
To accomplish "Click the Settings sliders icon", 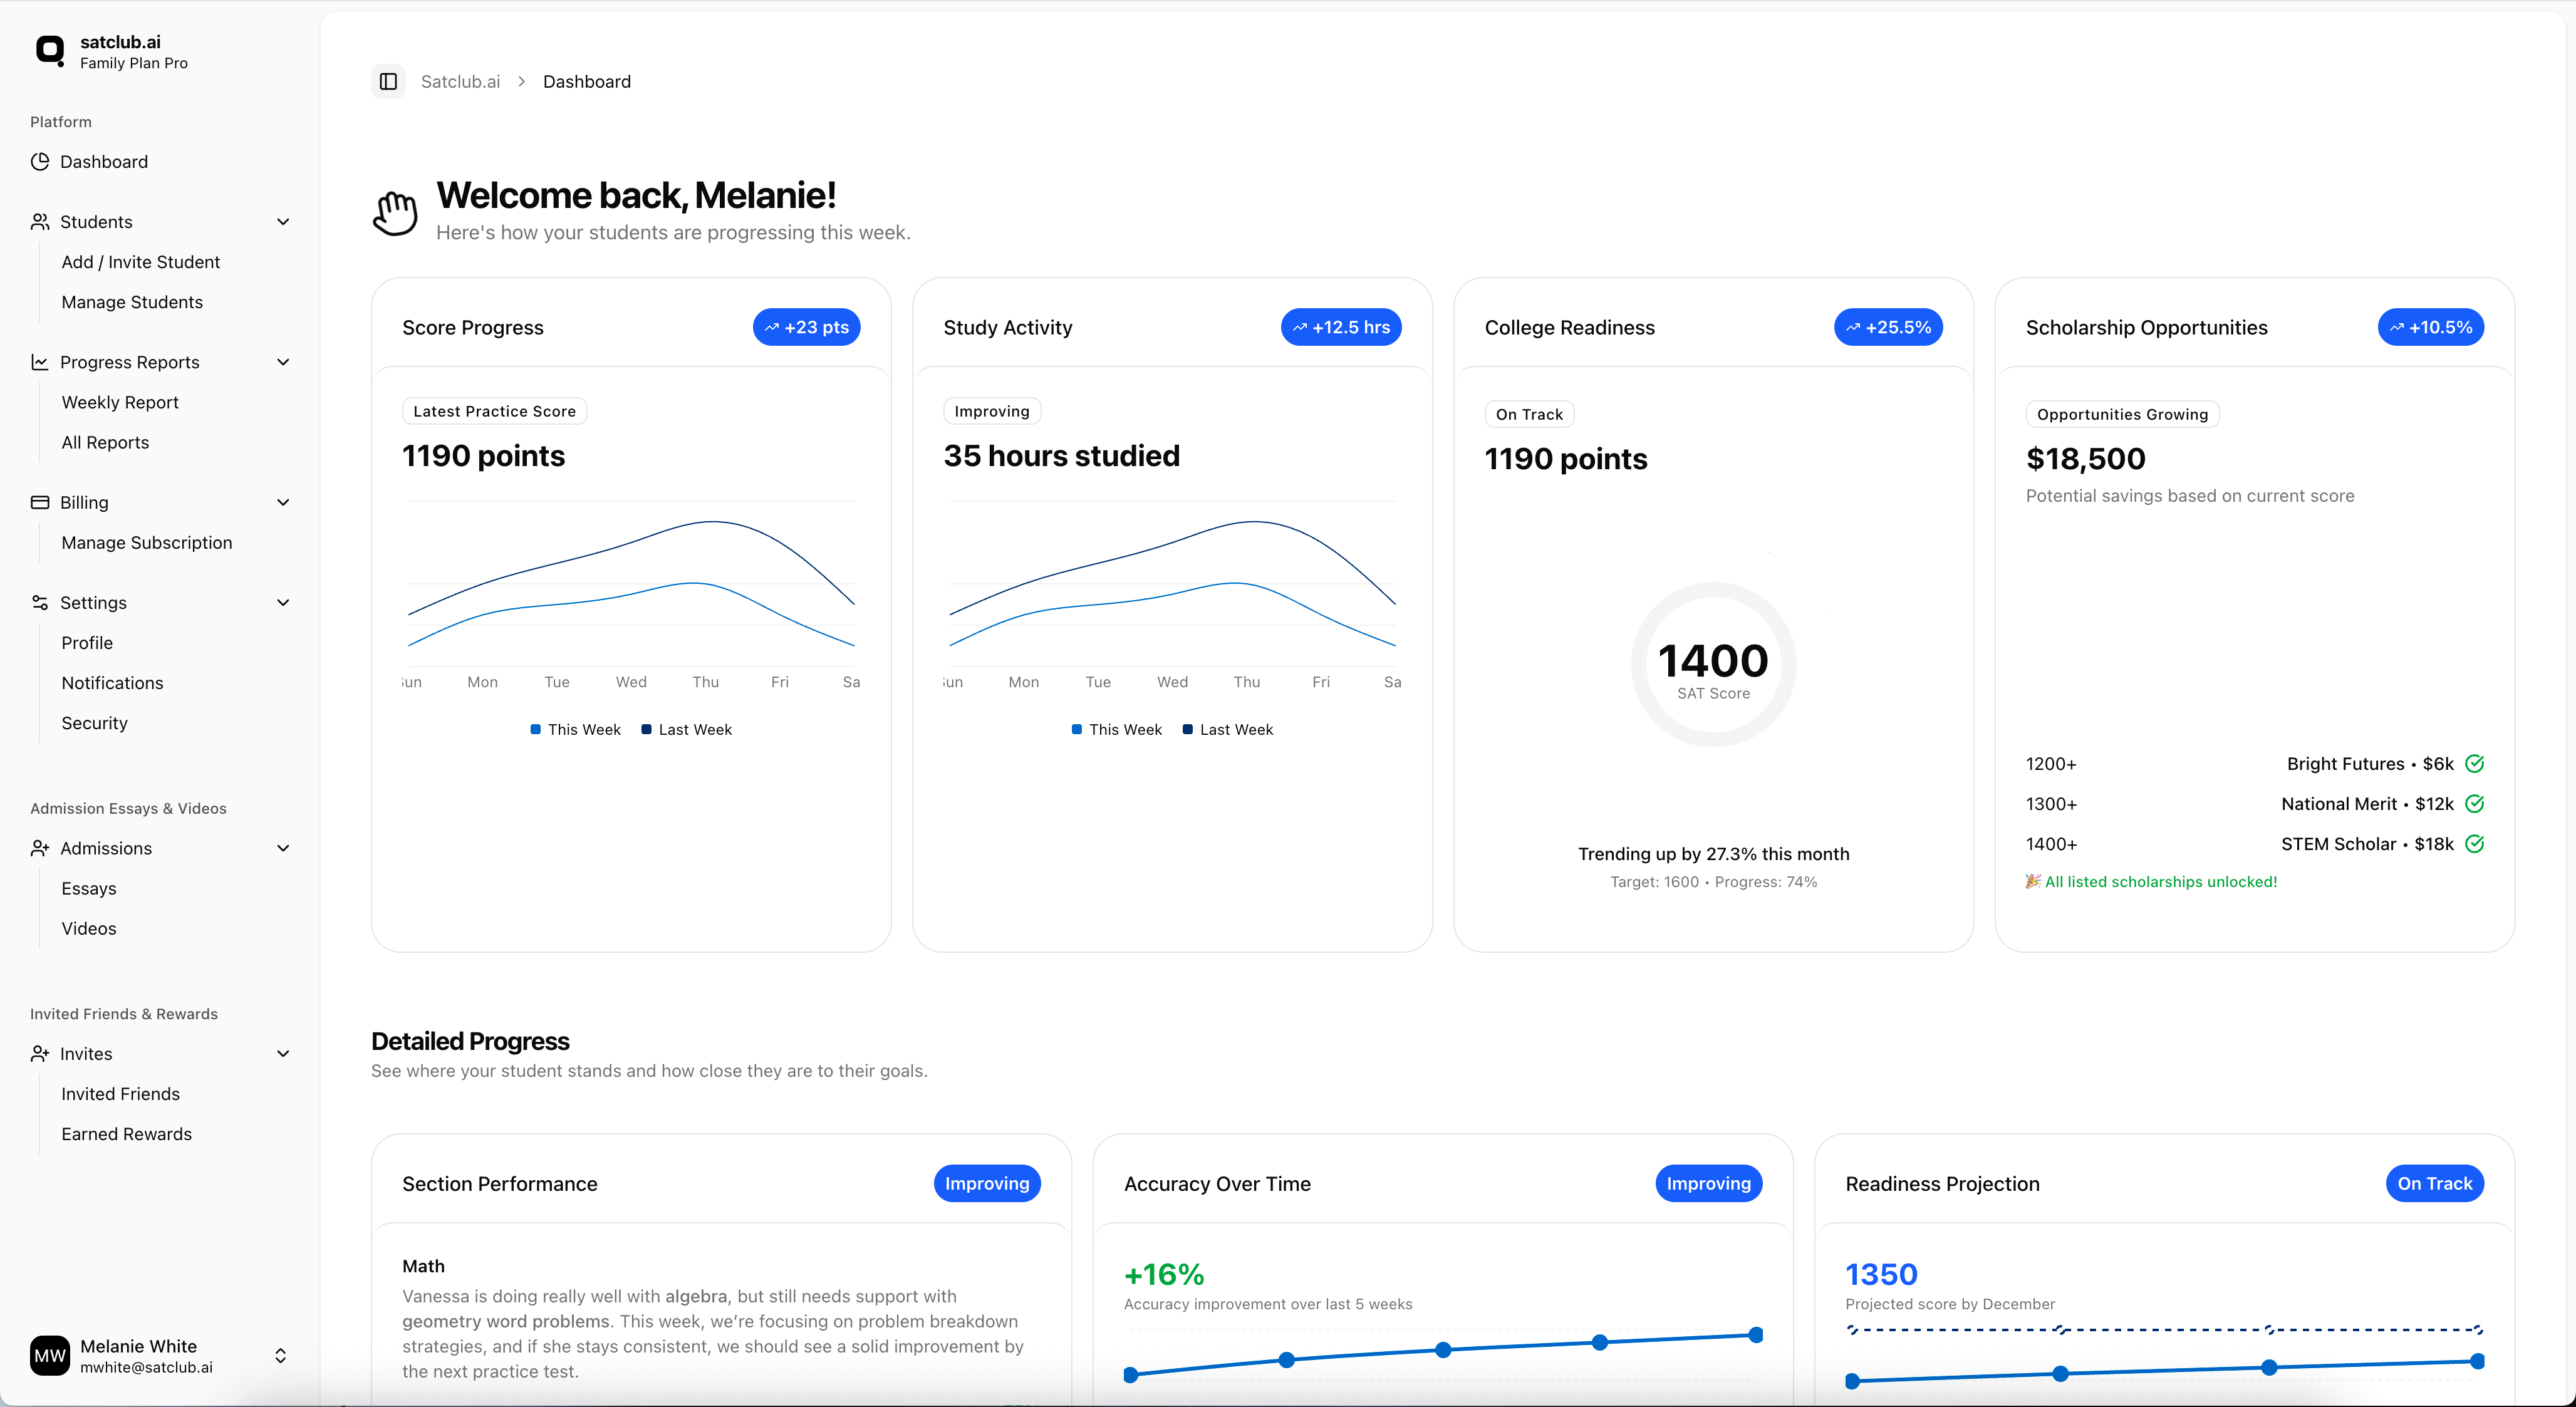I will pyautogui.click(x=40, y=602).
